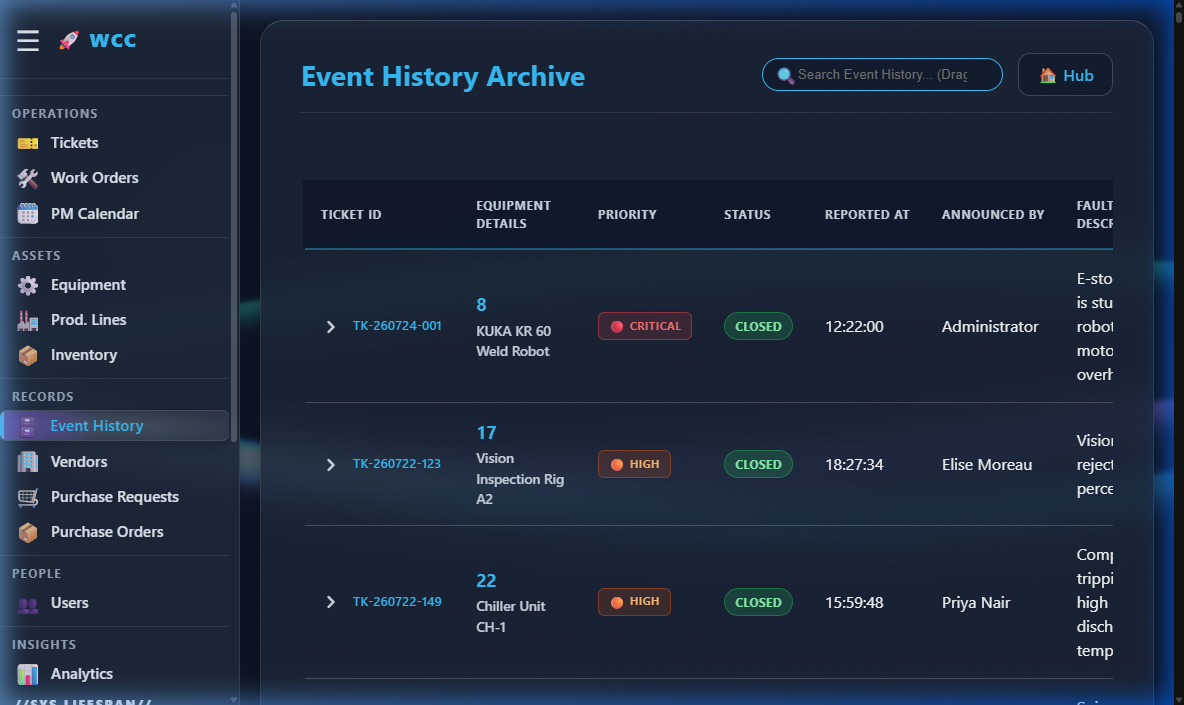Click the Purchase Orders package icon
Screen dimensions: 1184x705
[28, 532]
